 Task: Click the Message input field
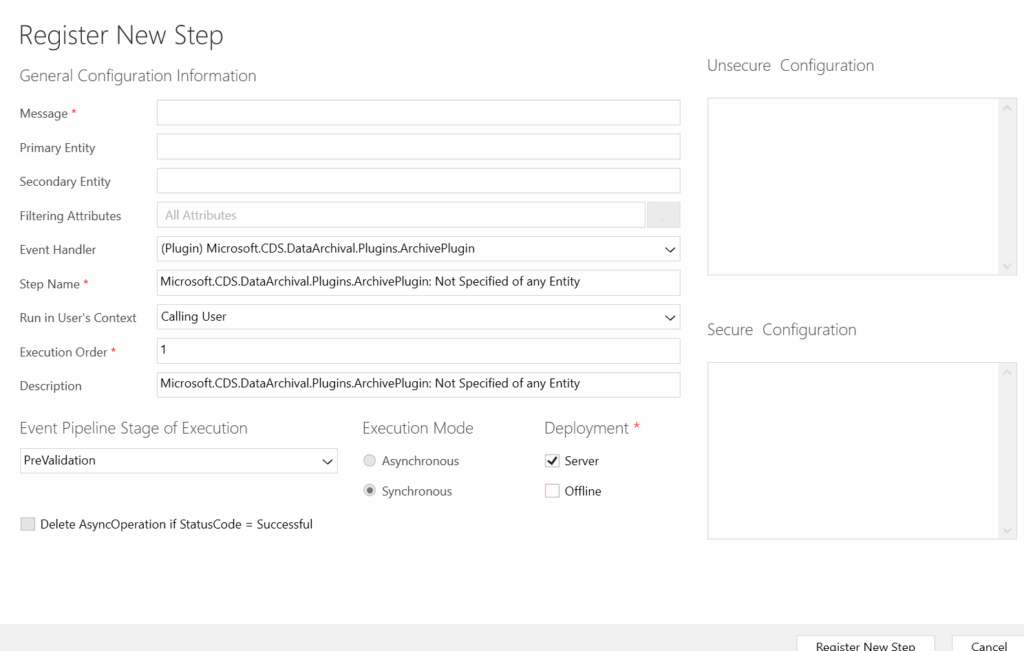pyautogui.click(x=418, y=113)
